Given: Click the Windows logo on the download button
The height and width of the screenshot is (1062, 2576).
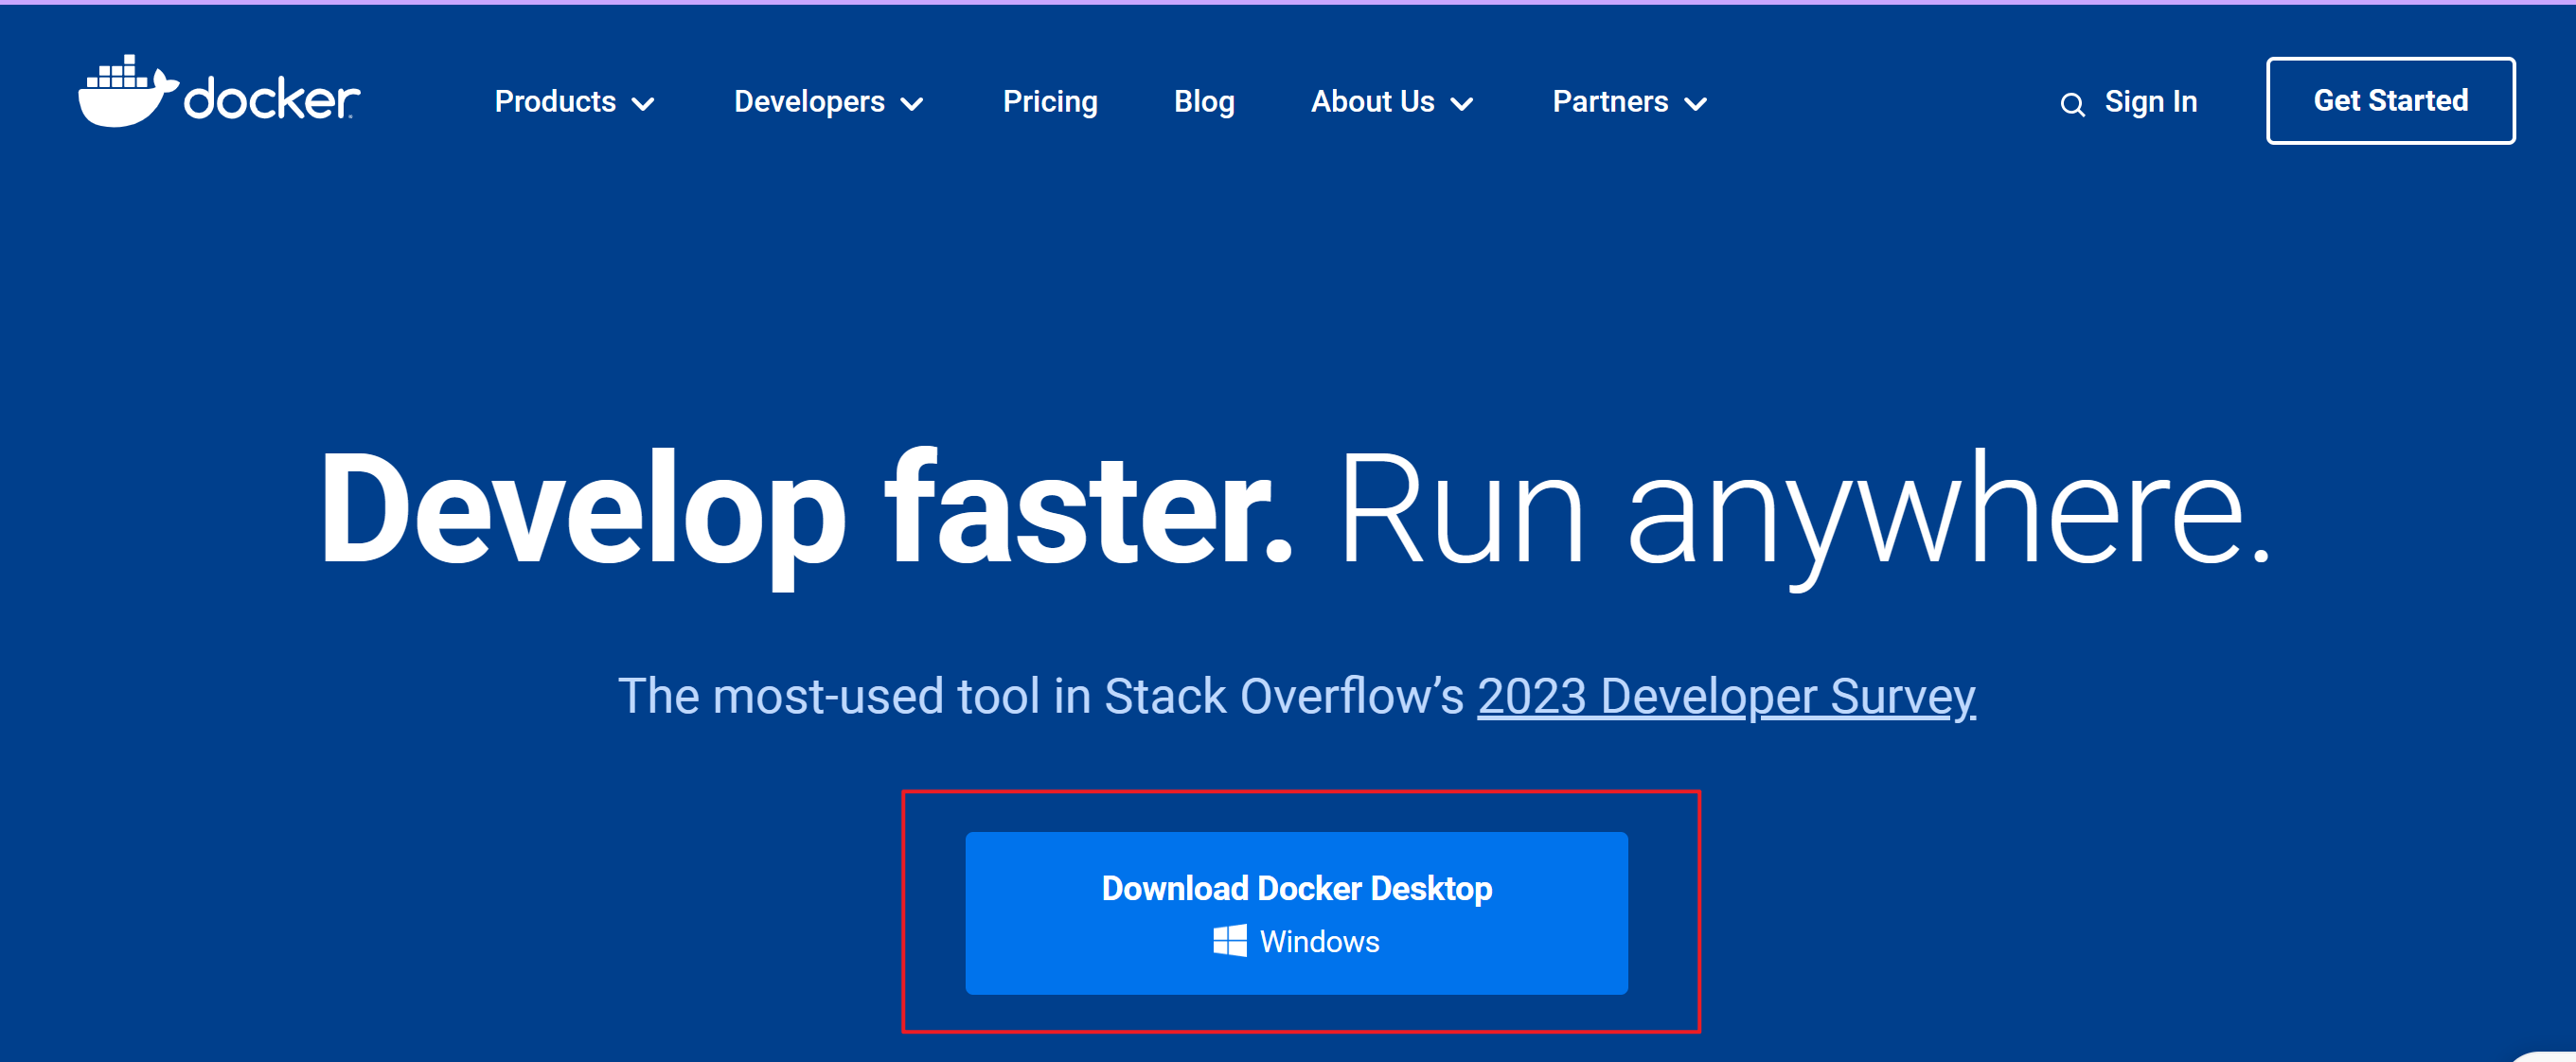Looking at the screenshot, I should [1229, 940].
